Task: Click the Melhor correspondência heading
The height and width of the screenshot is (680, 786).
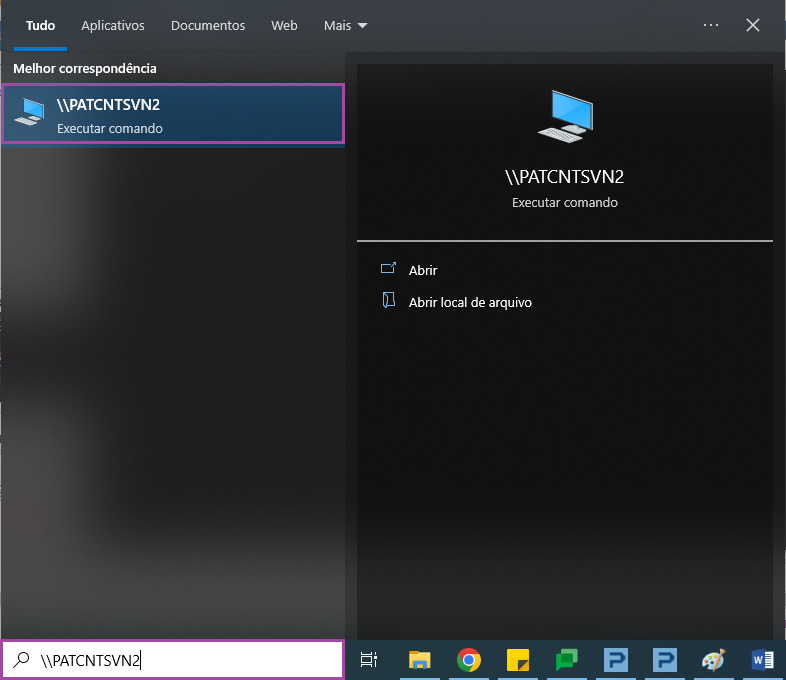Action: click(x=85, y=69)
